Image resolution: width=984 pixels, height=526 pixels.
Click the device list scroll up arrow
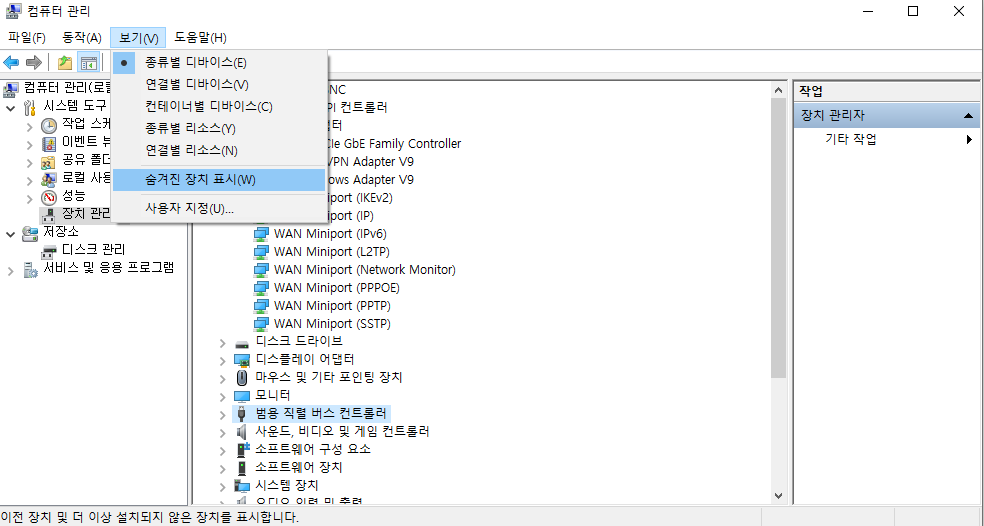pos(779,90)
